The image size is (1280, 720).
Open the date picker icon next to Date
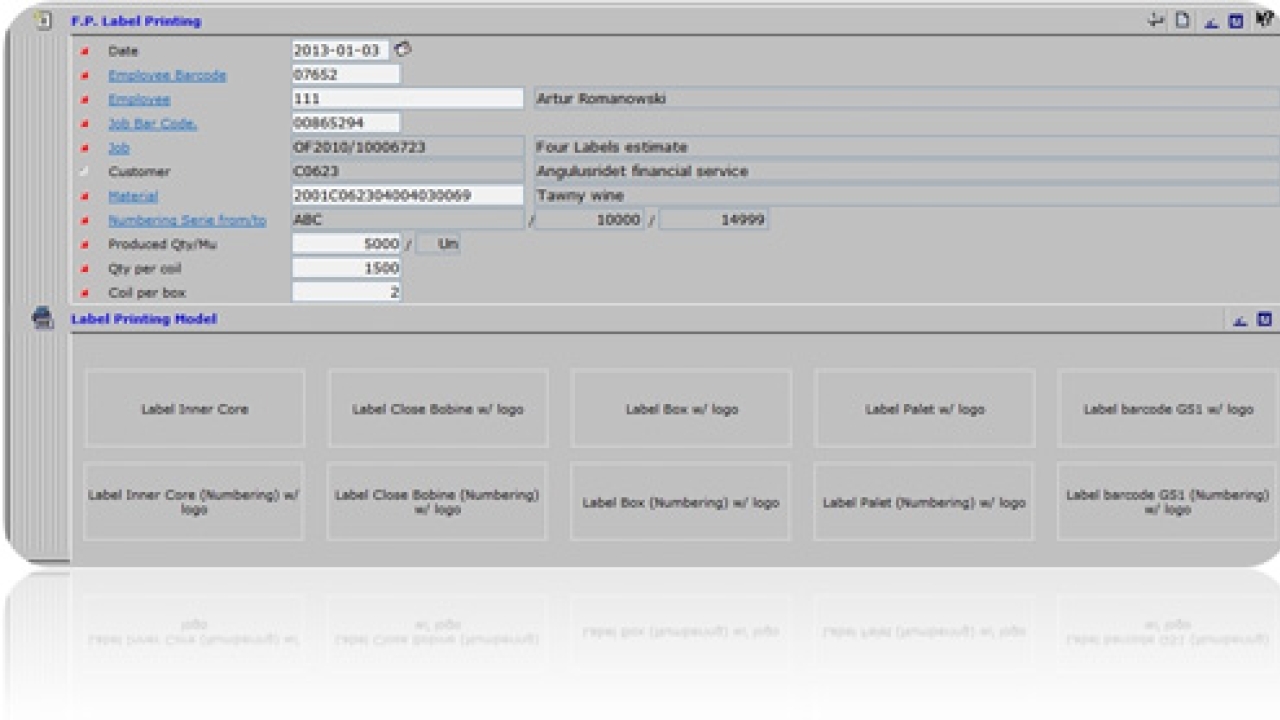pos(402,49)
